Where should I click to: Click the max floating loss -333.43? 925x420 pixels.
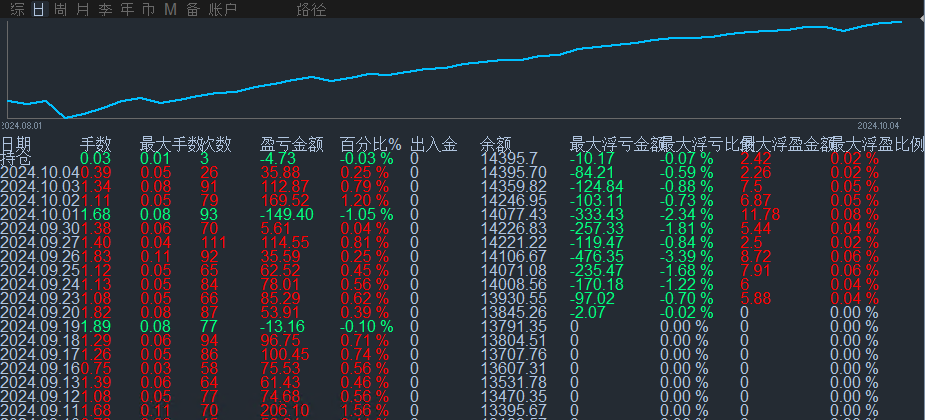click(x=596, y=215)
